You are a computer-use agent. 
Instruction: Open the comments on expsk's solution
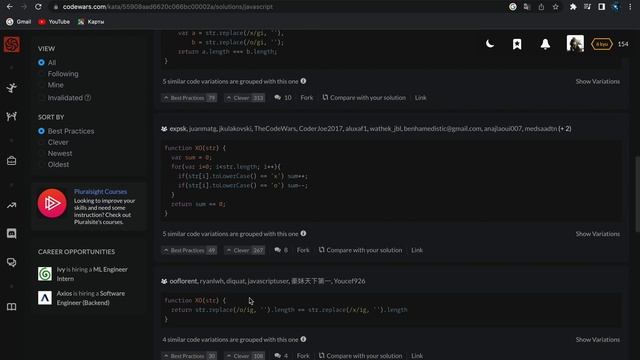281,250
